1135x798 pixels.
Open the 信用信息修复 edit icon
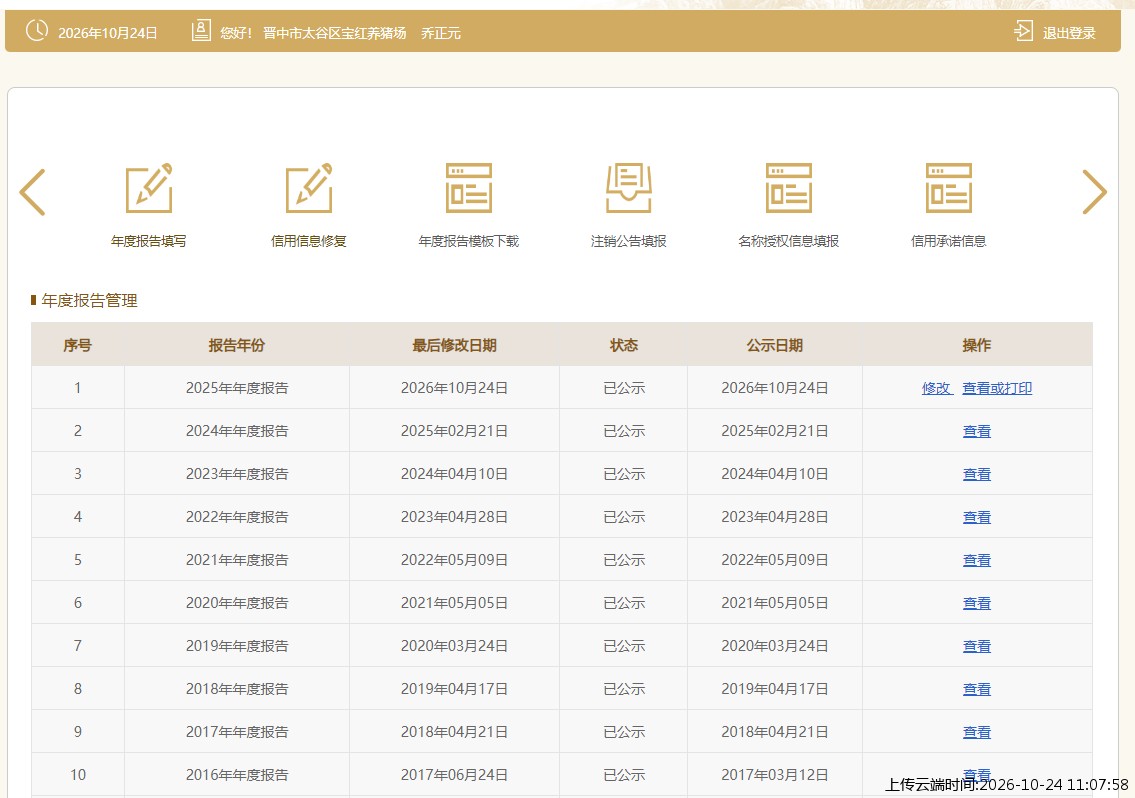(x=309, y=188)
